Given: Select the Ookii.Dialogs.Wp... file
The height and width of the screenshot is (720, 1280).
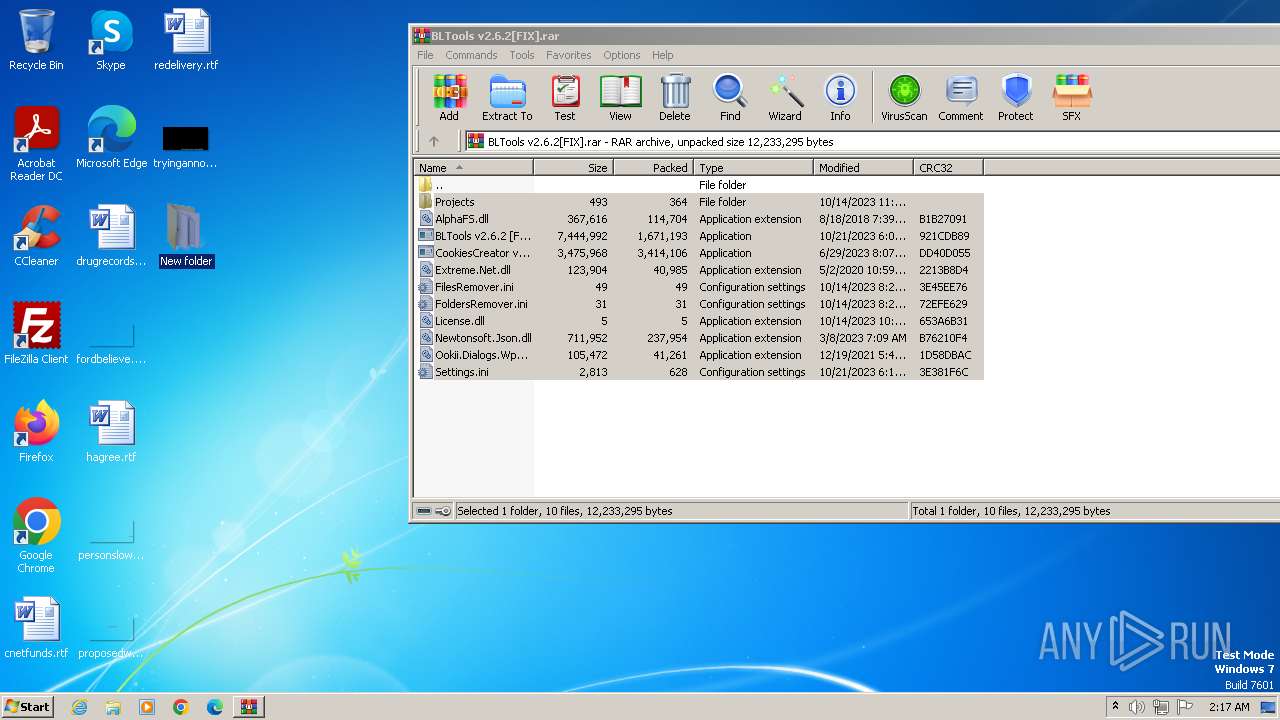Looking at the screenshot, I should click(x=698, y=355).
